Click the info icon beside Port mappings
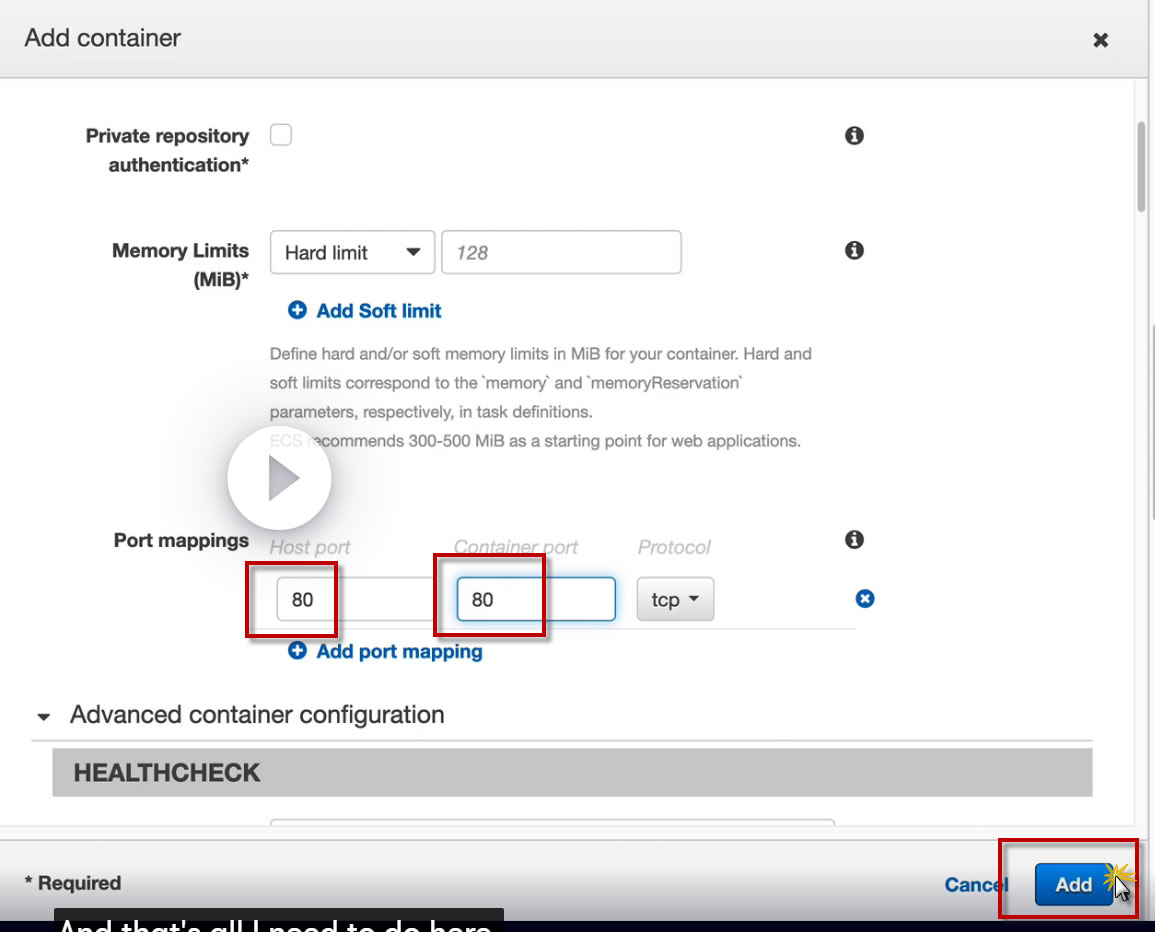This screenshot has height=932, width=1155. pyautogui.click(x=854, y=539)
